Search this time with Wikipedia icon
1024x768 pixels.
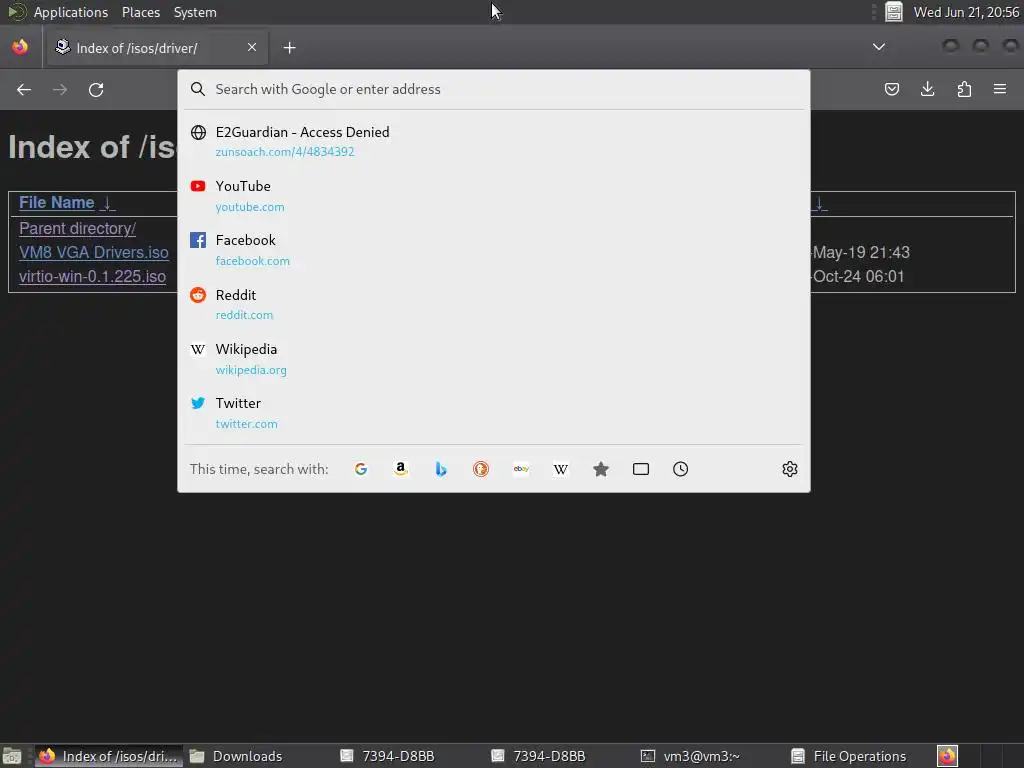560,469
